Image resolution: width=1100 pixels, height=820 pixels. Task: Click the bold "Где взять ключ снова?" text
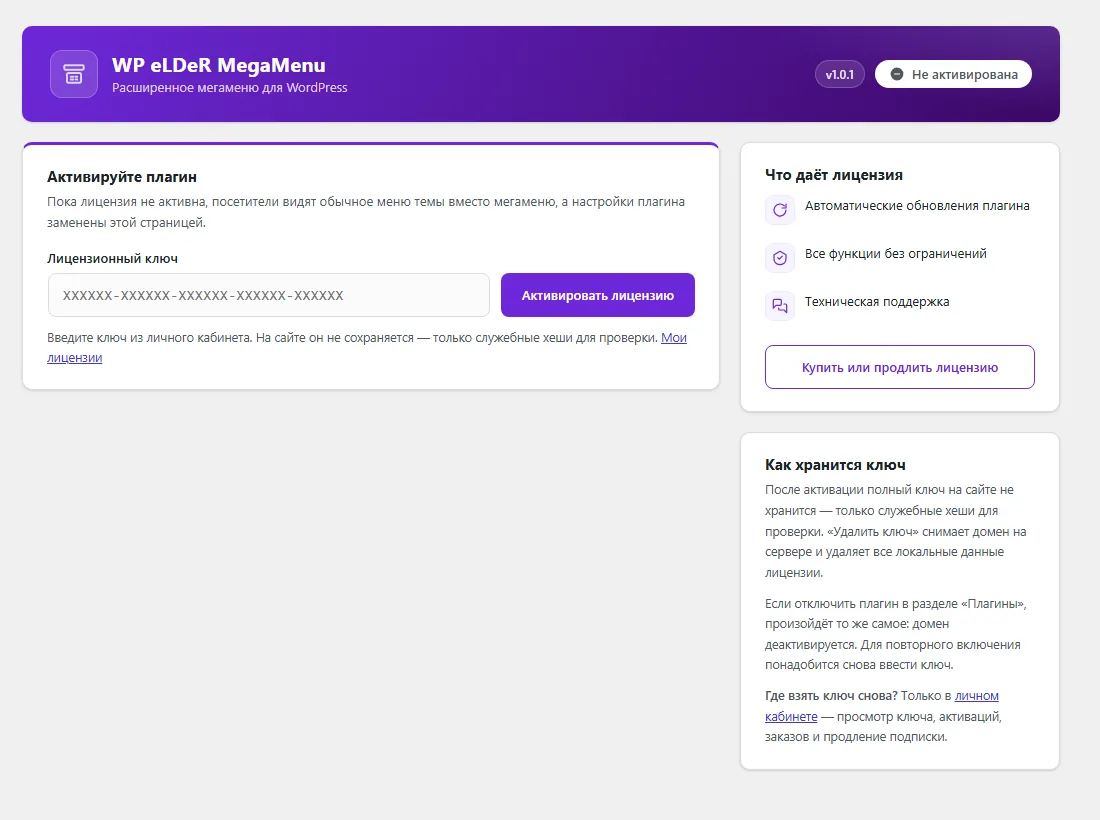tap(831, 696)
